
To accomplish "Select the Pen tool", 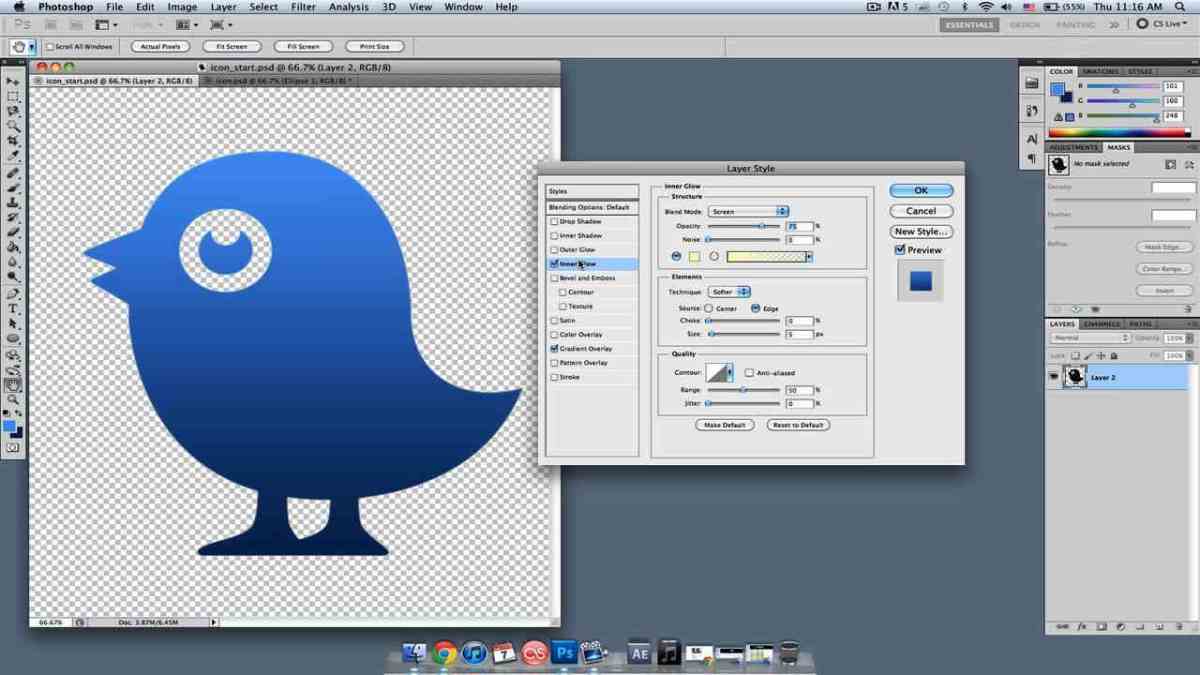I will pyautogui.click(x=13, y=294).
